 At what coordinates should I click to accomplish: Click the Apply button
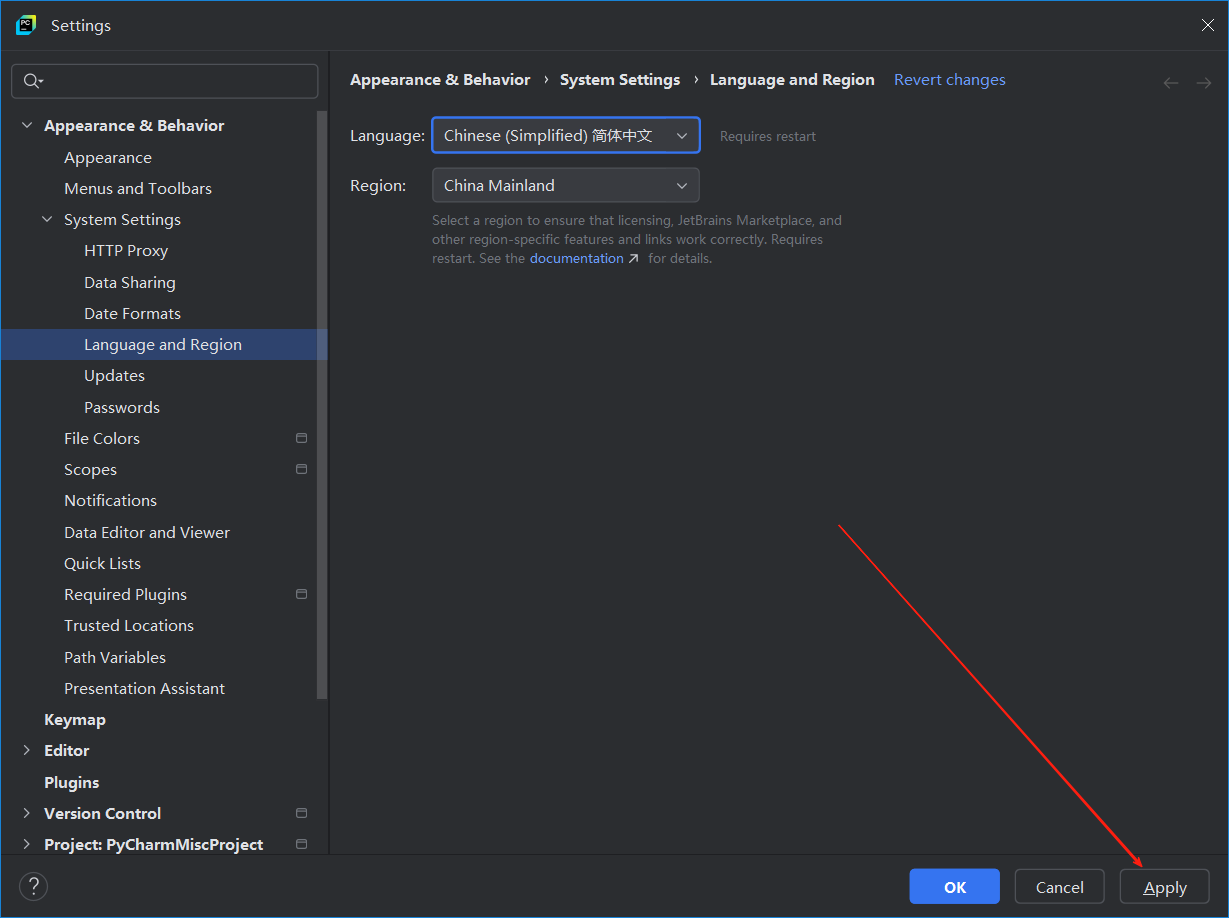[1165, 886]
